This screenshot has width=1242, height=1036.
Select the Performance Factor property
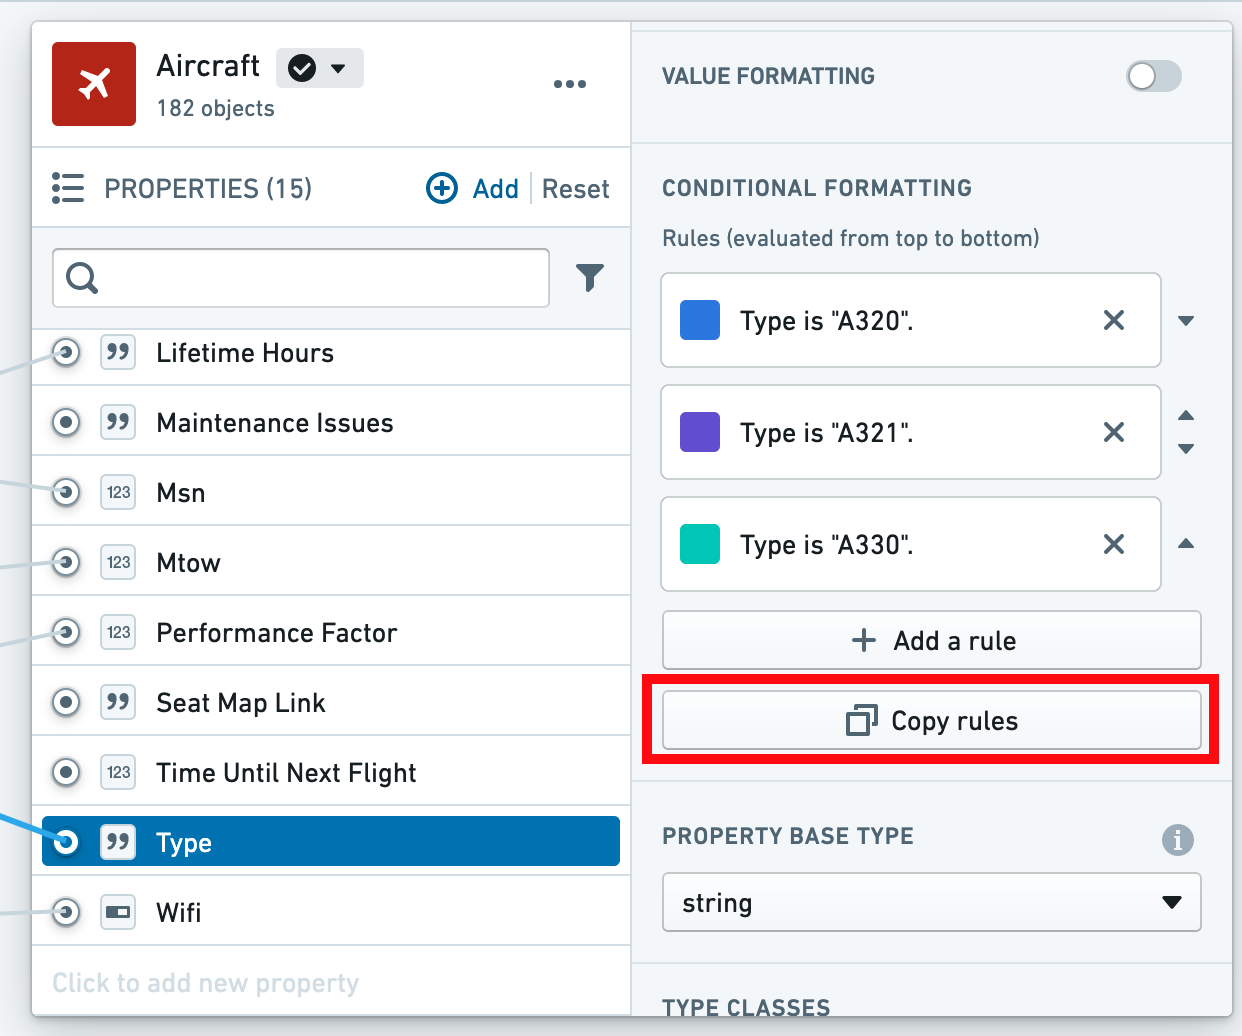tap(331, 632)
